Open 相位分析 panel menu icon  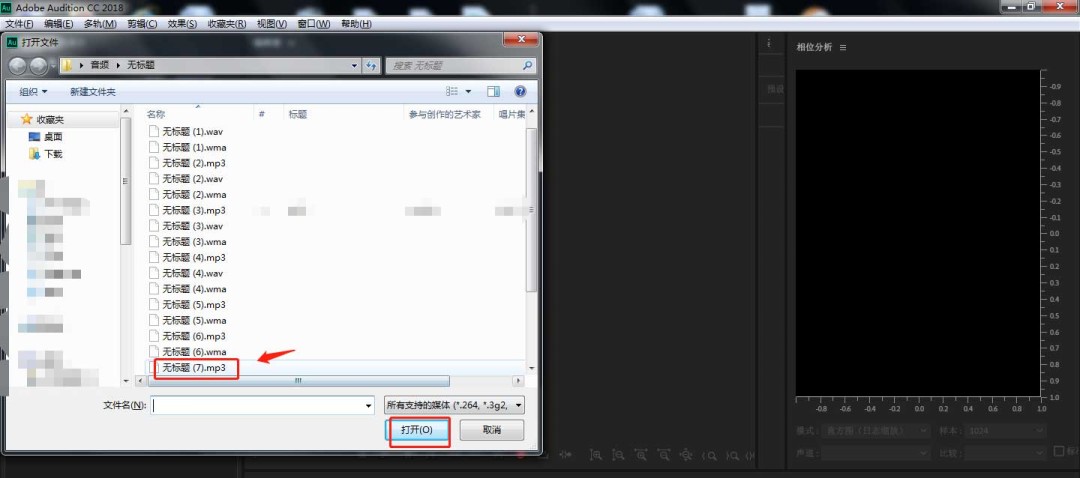843,48
